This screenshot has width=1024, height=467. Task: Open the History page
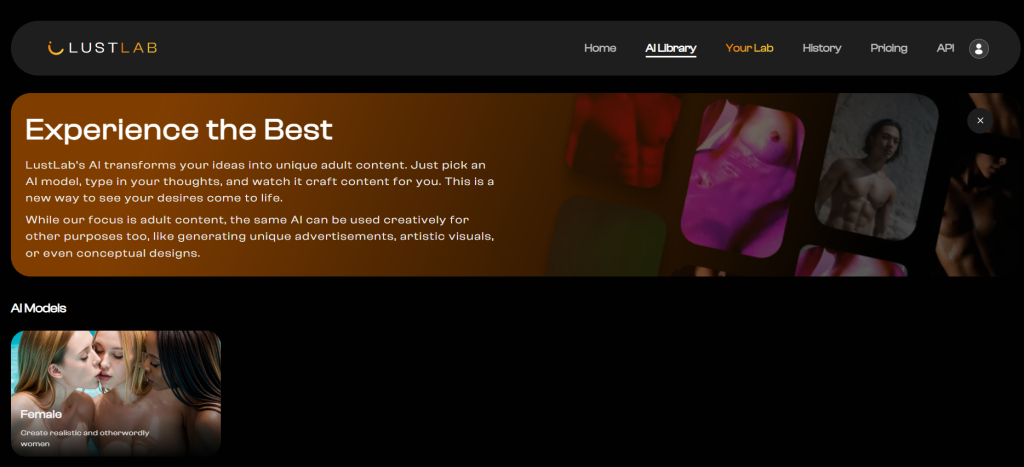822,48
